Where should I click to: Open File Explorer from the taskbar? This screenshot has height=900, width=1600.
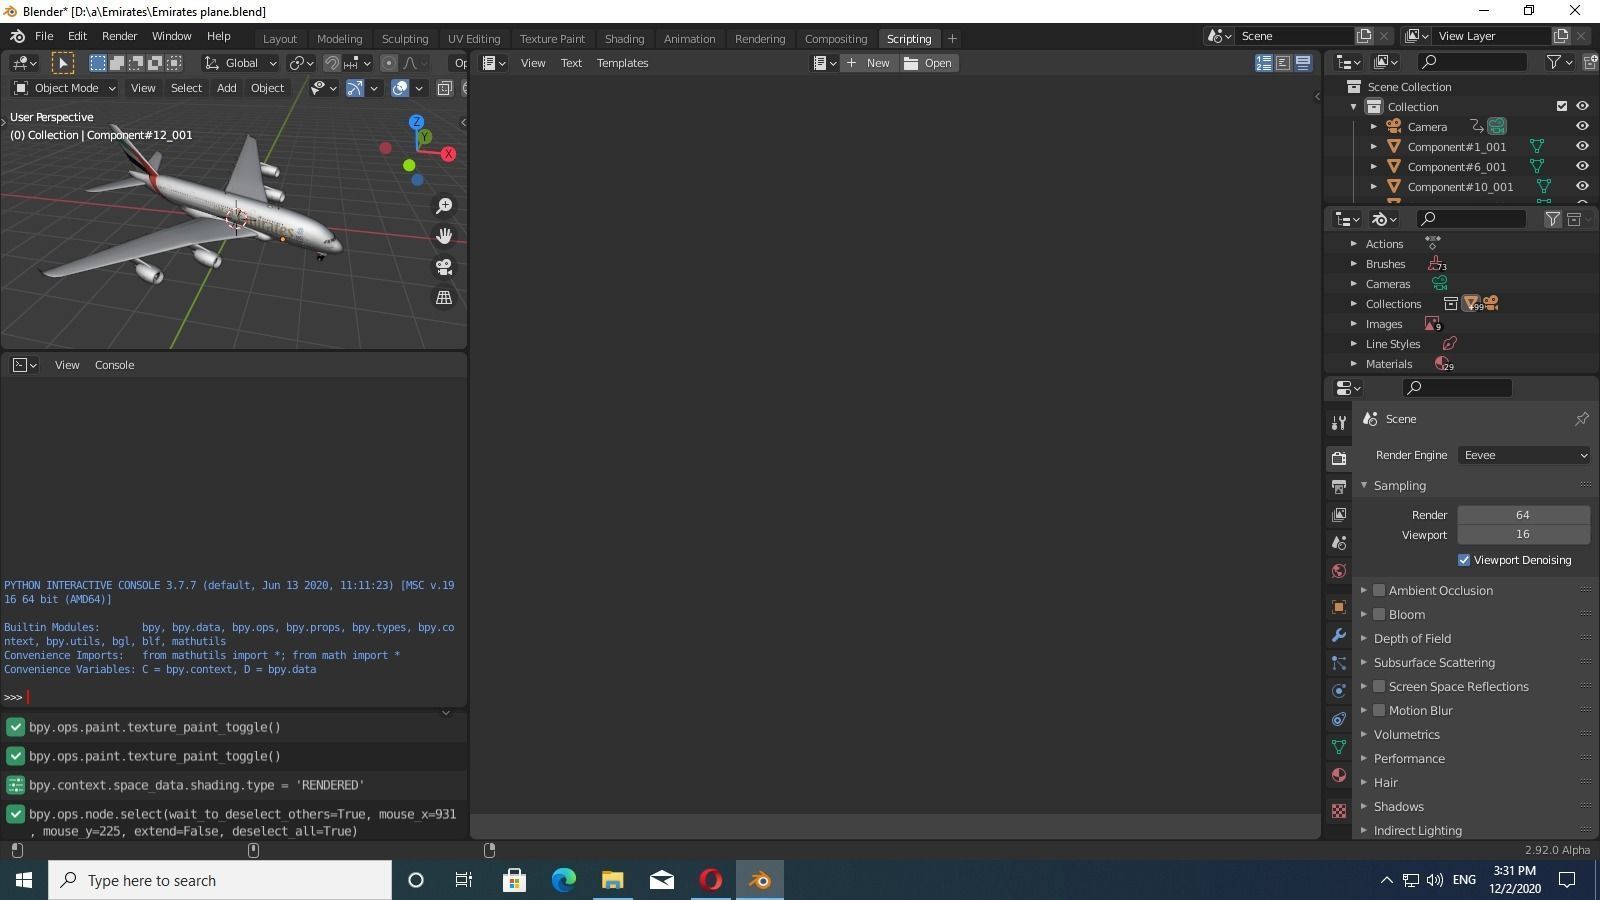(x=612, y=880)
